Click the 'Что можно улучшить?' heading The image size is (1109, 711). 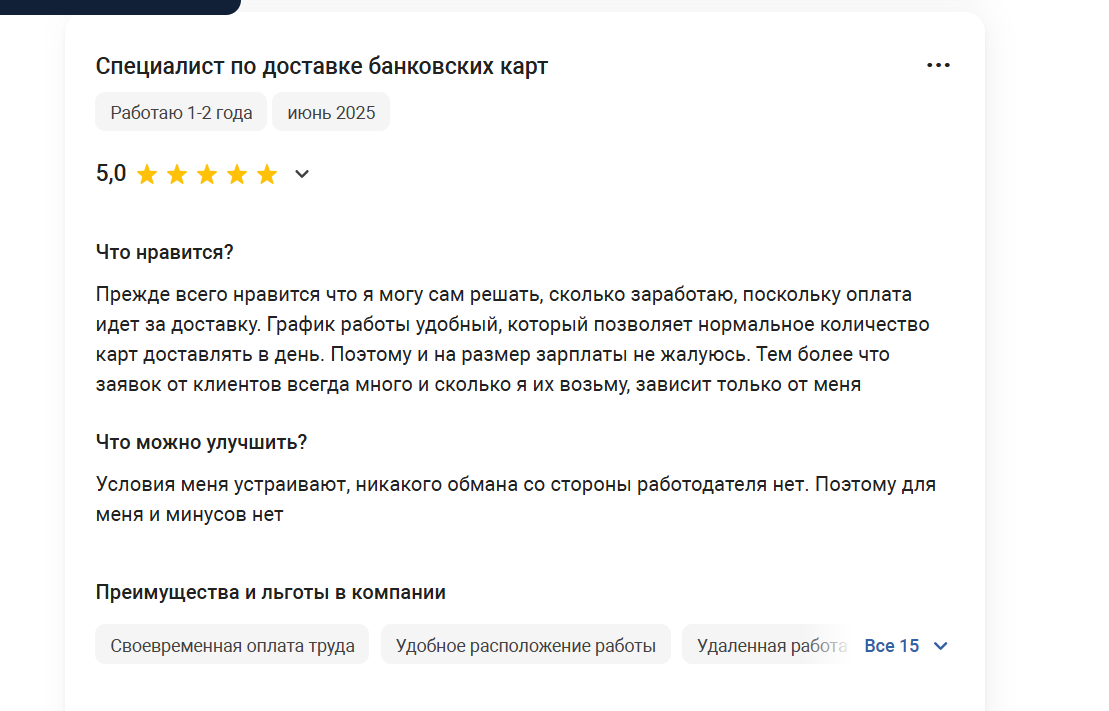201,442
